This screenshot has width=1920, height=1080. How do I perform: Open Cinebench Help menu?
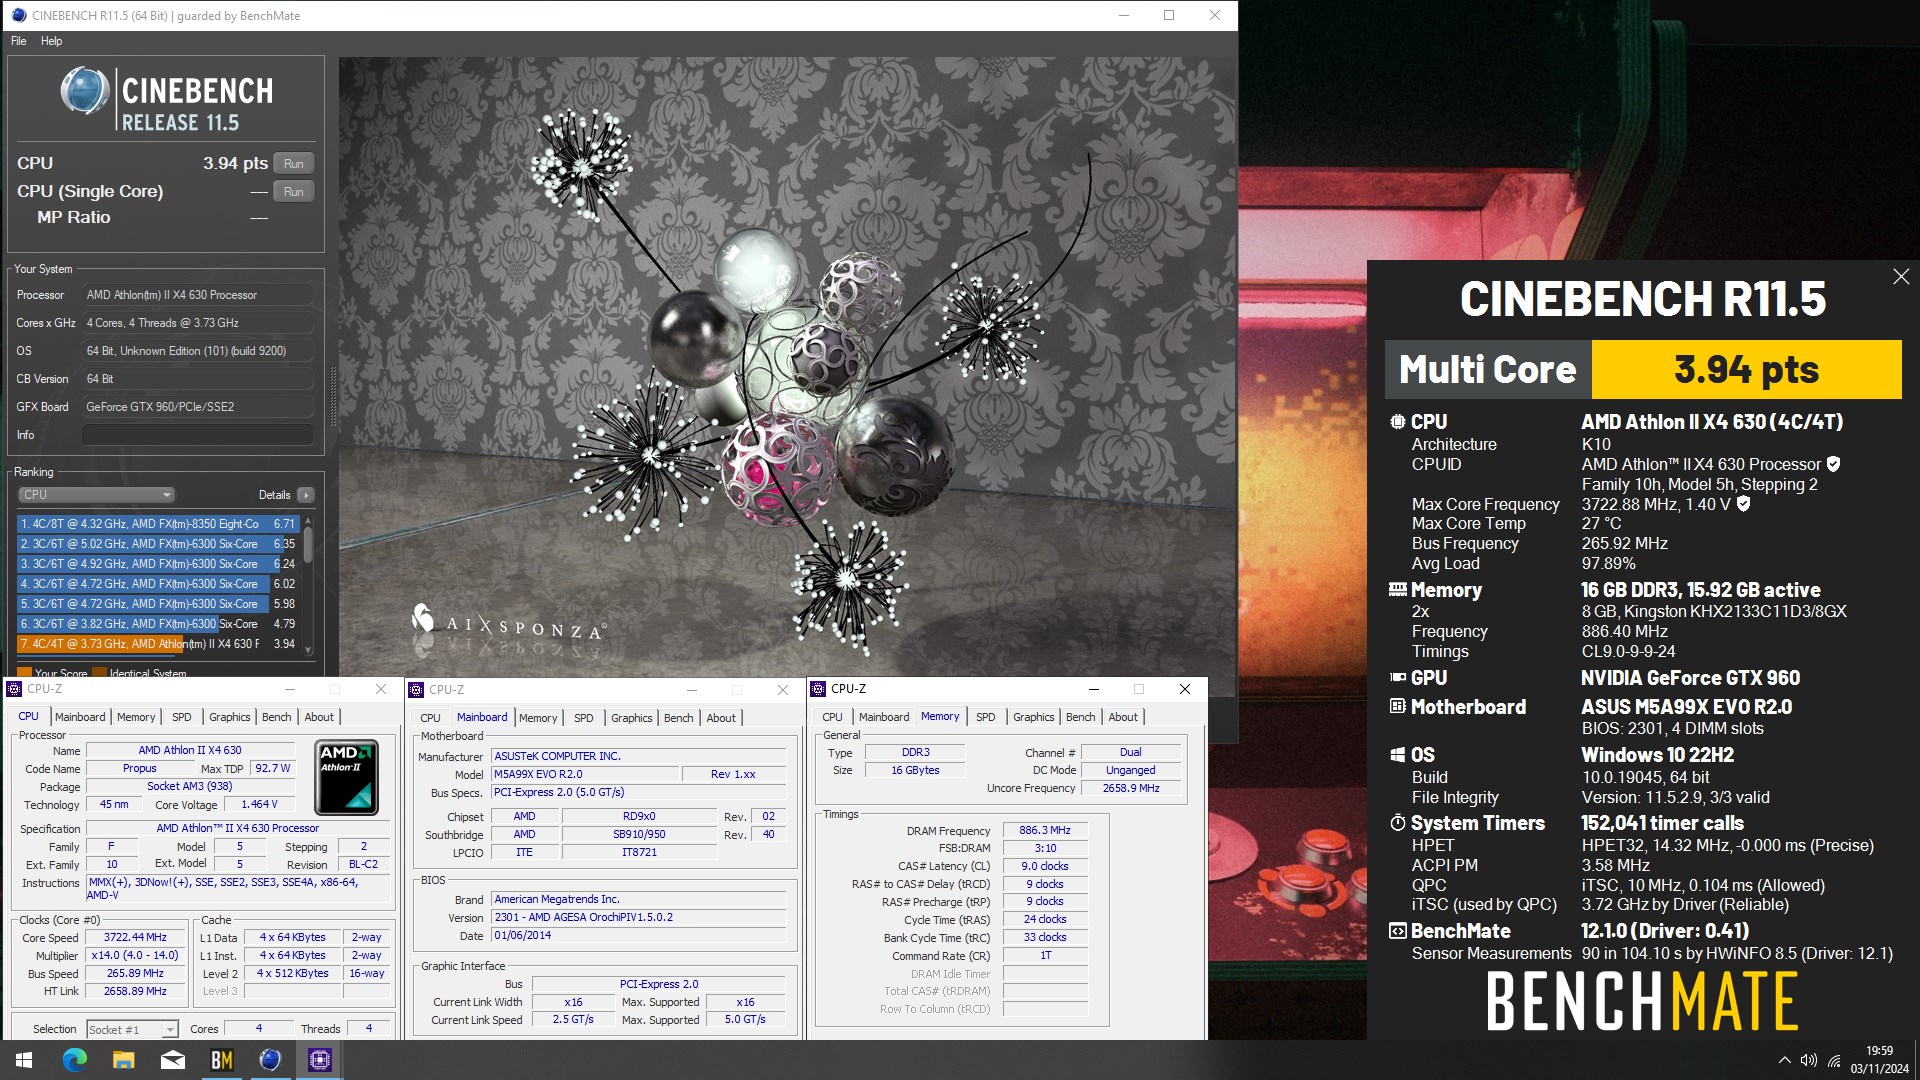[51, 41]
